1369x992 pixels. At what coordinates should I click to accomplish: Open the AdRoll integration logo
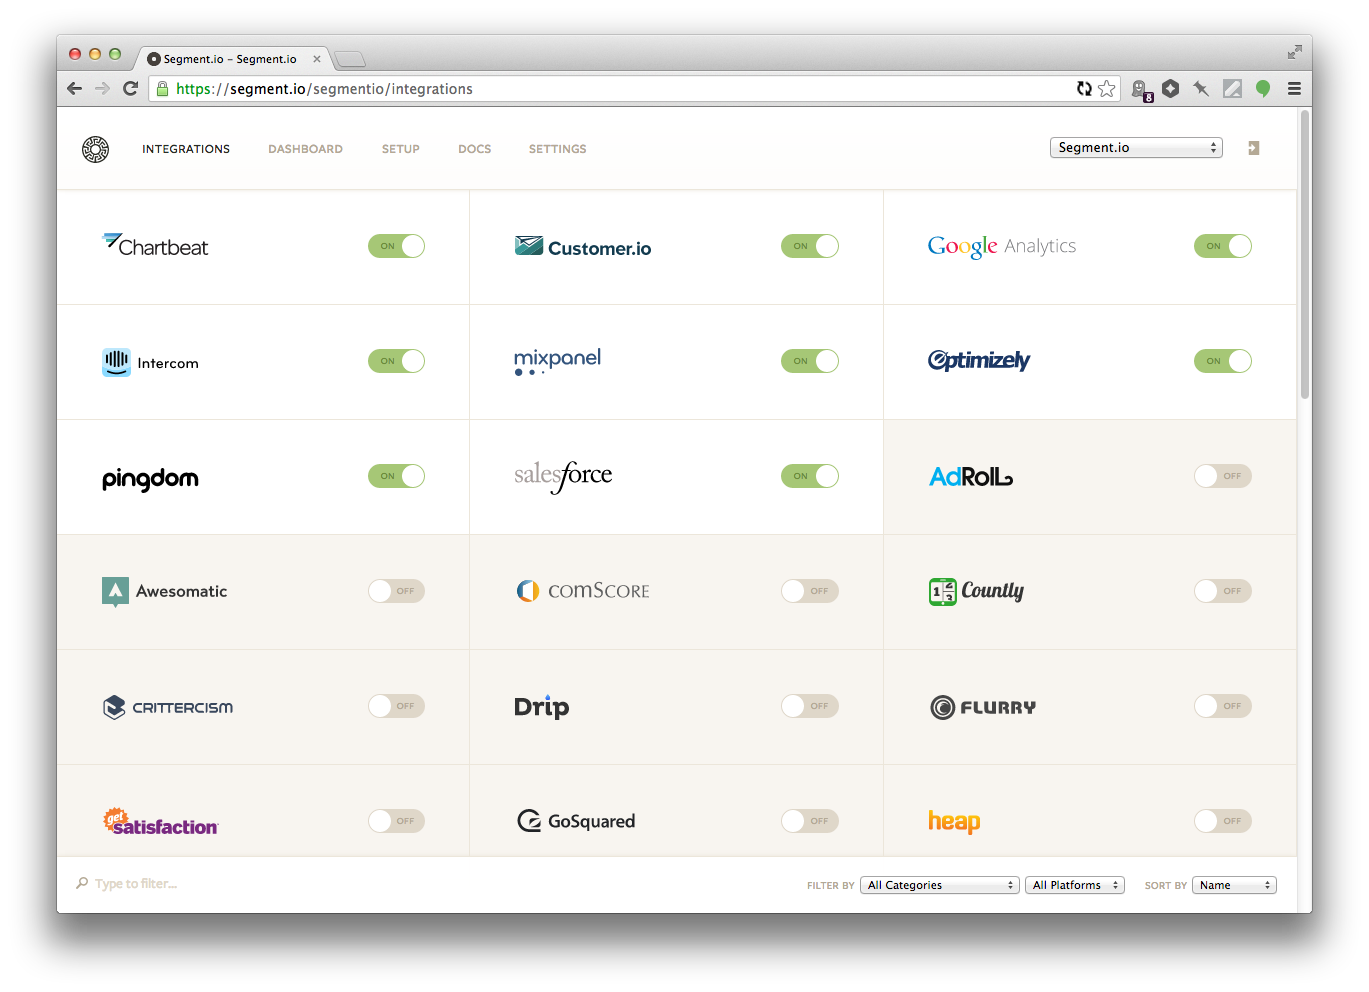tap(971, 477)
